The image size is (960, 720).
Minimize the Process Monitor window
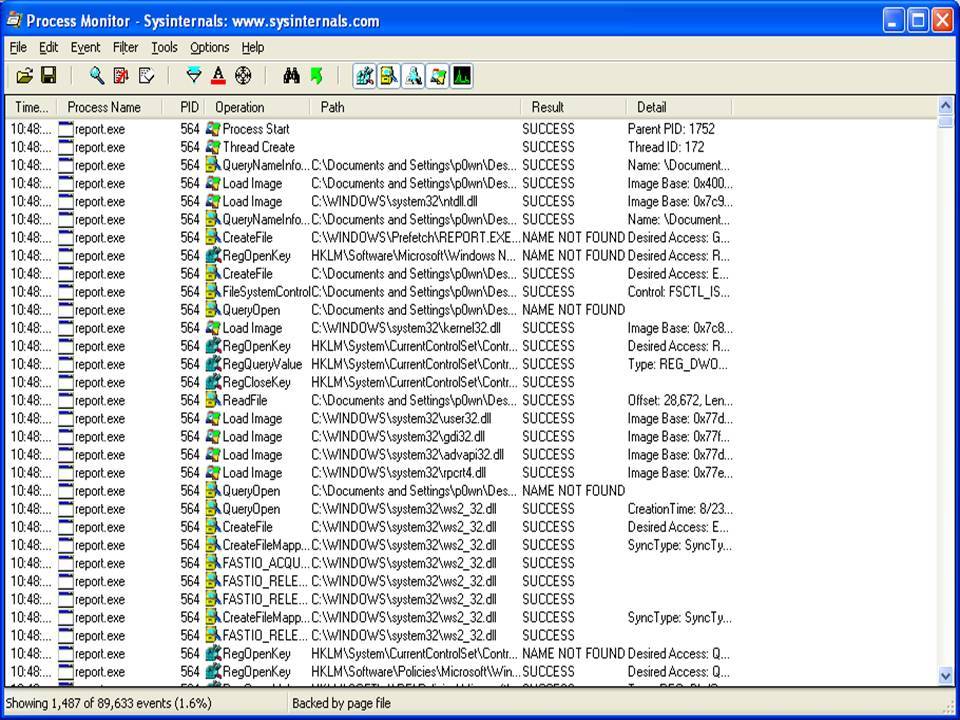coord(894,21)
